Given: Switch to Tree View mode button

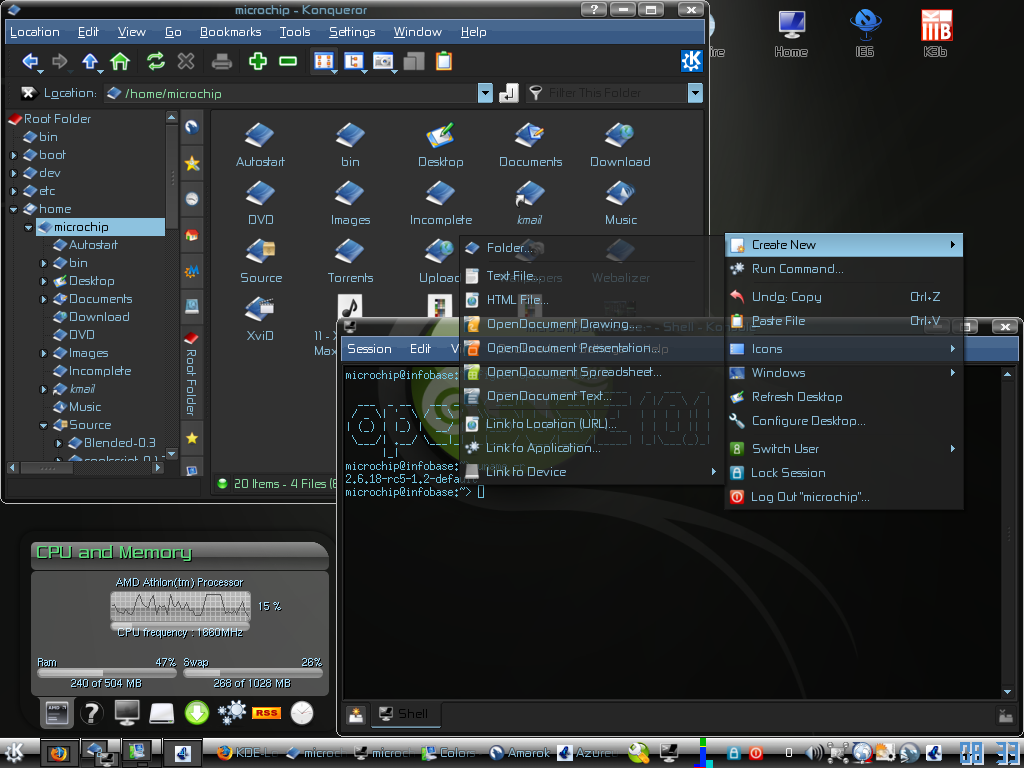Looking at the screenshot, I should click(354, 61).
